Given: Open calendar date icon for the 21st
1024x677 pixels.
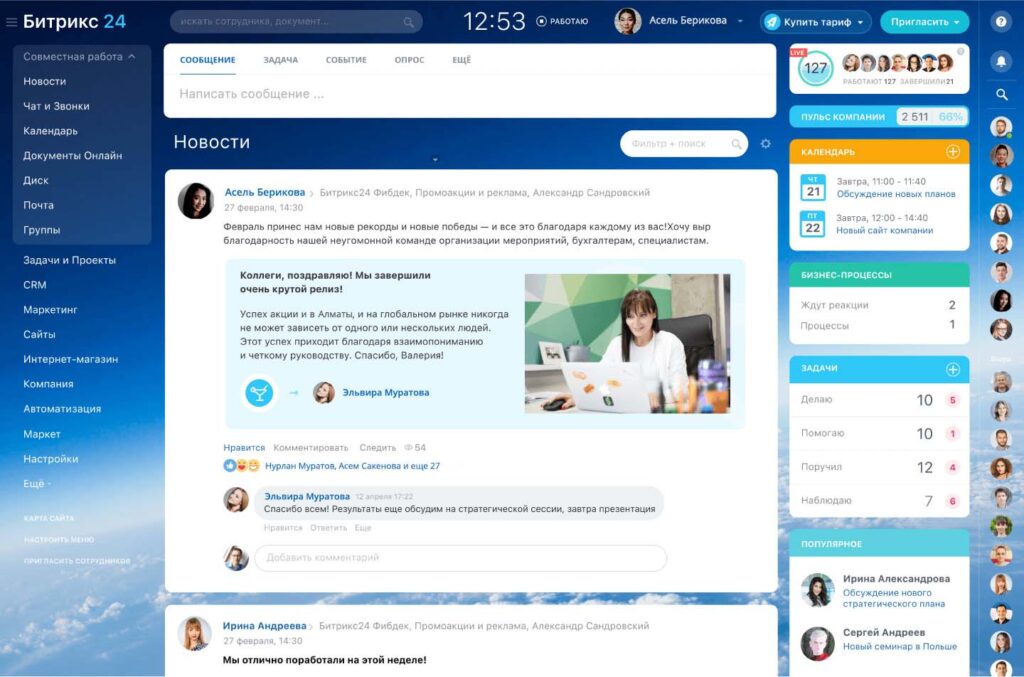Looking at the screenshot, I should [812, 187].
